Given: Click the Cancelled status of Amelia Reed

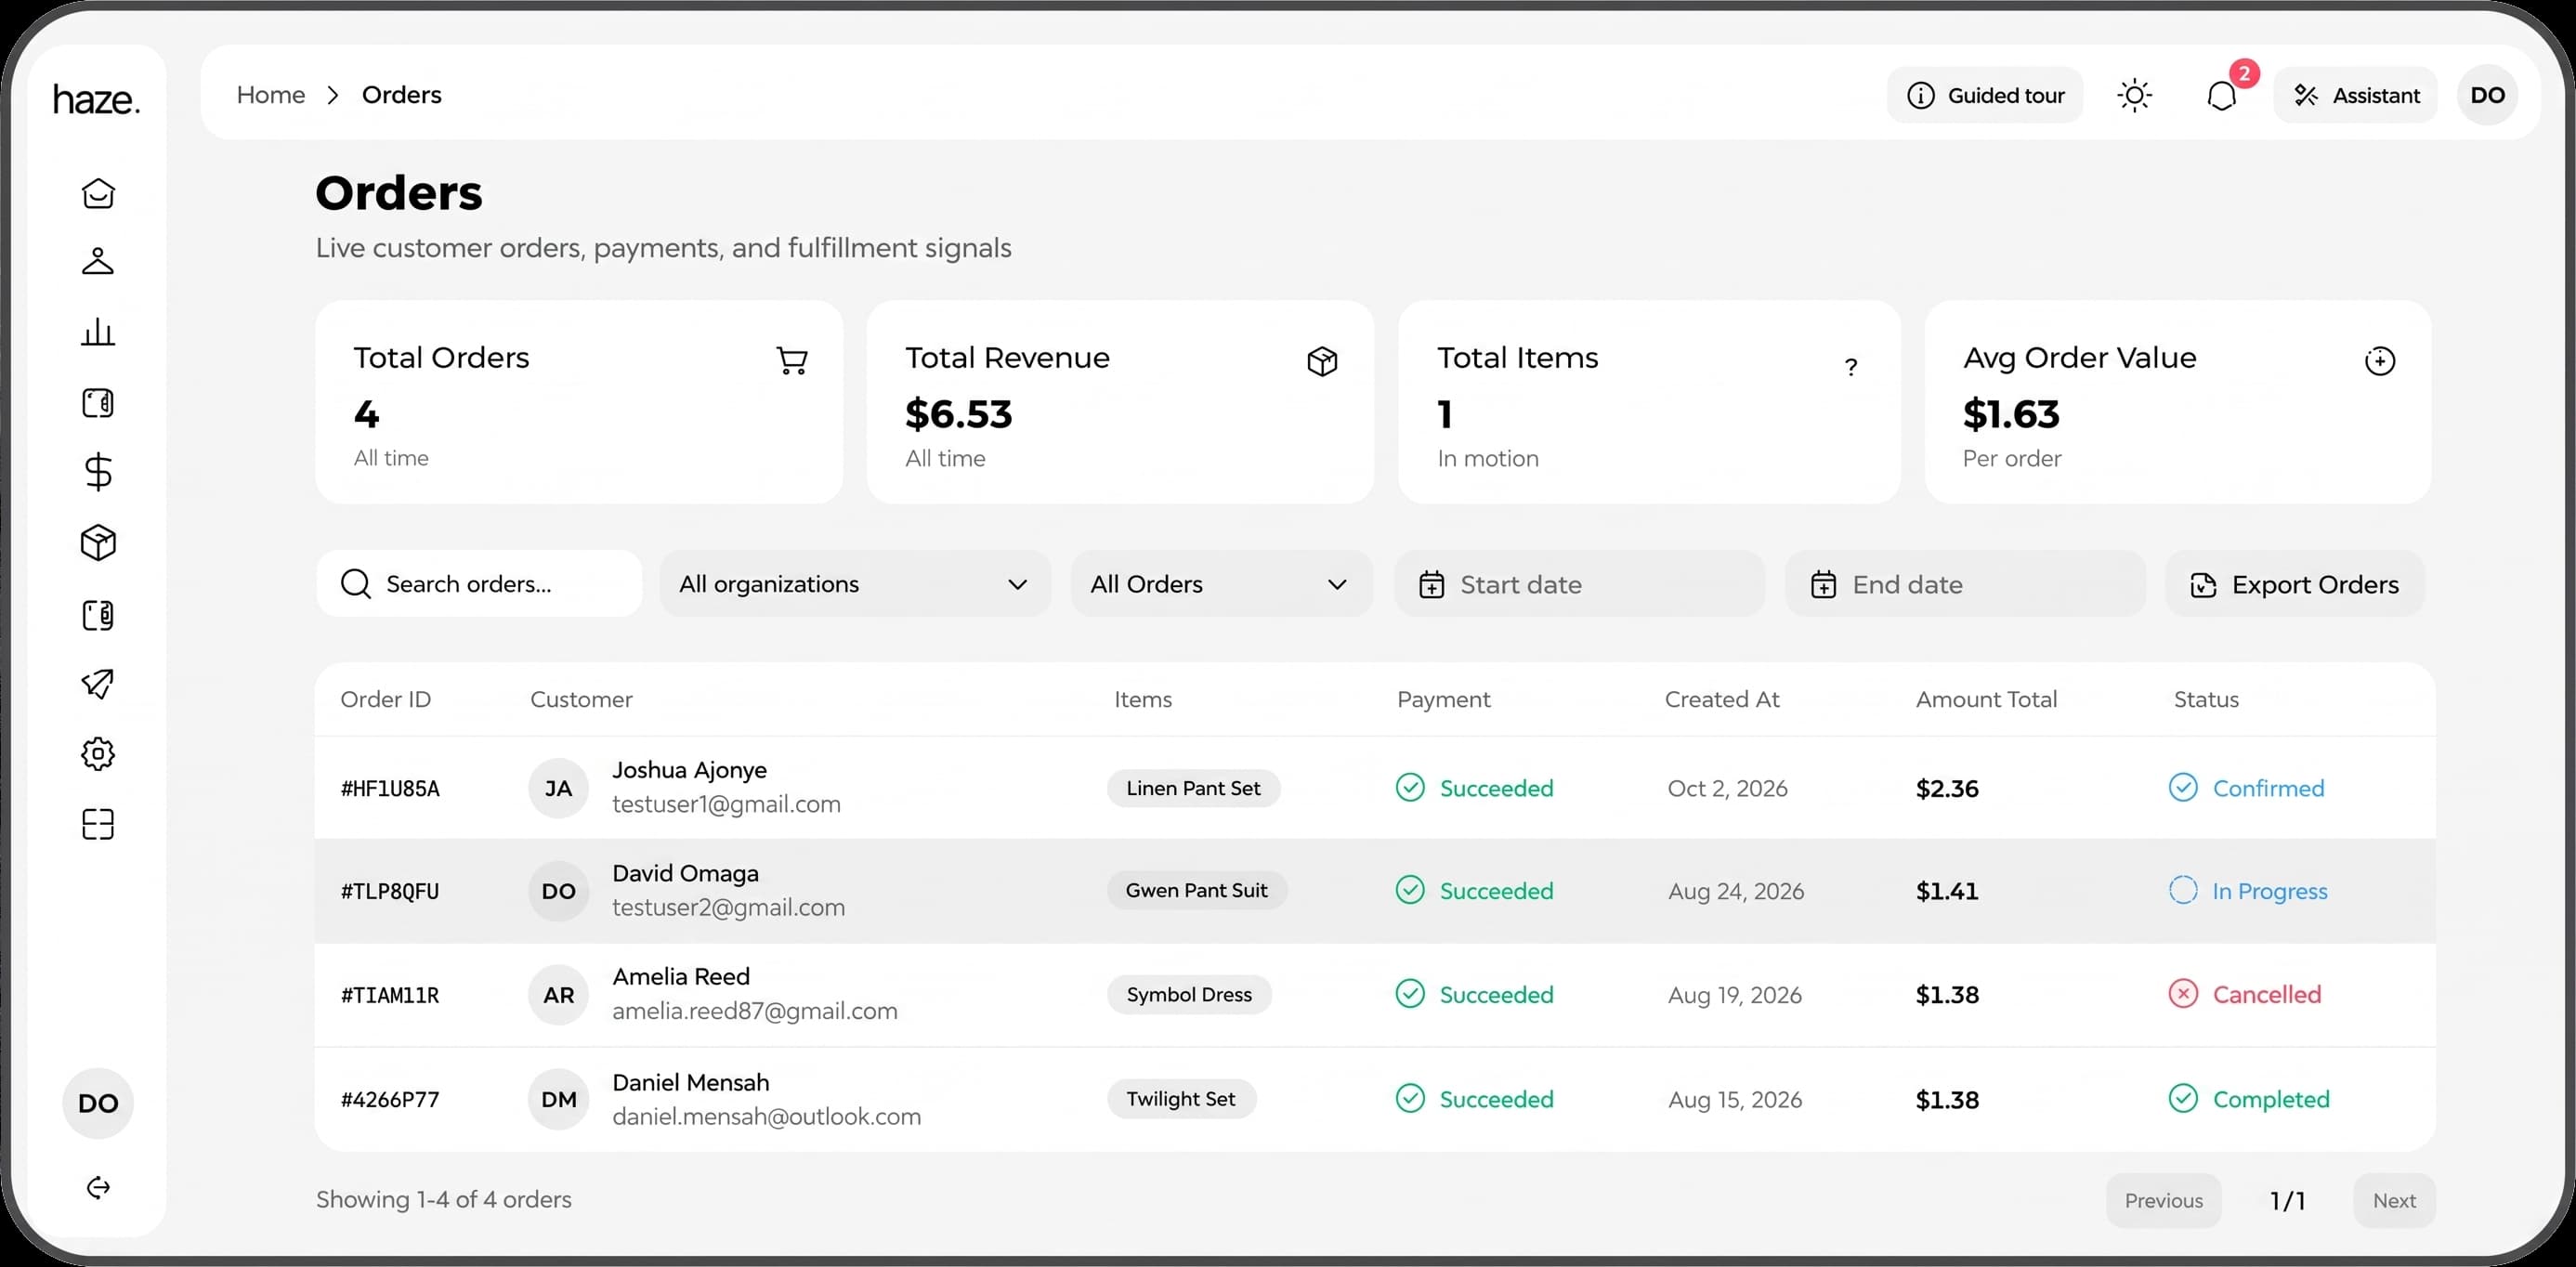Looking at the screenshot, I should [x=2245, y=995].
